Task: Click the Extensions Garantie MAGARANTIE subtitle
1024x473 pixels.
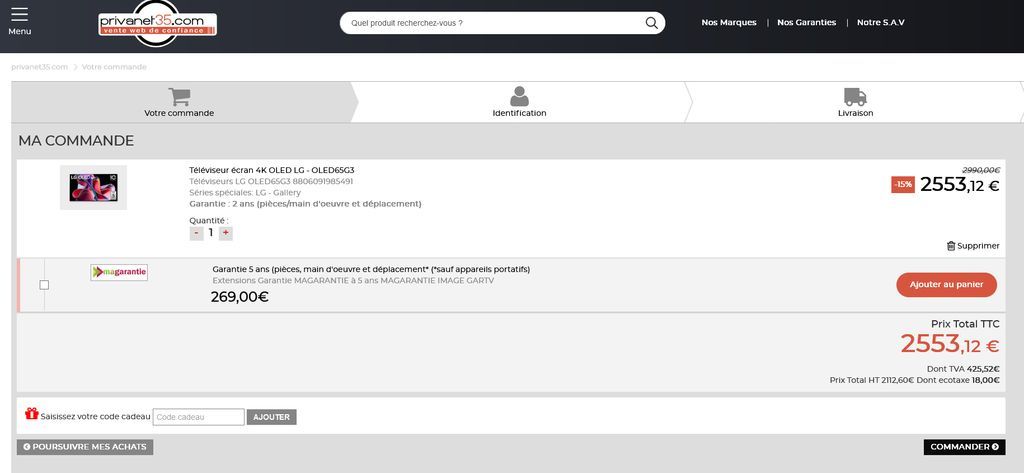Action: tap(353, 280)
